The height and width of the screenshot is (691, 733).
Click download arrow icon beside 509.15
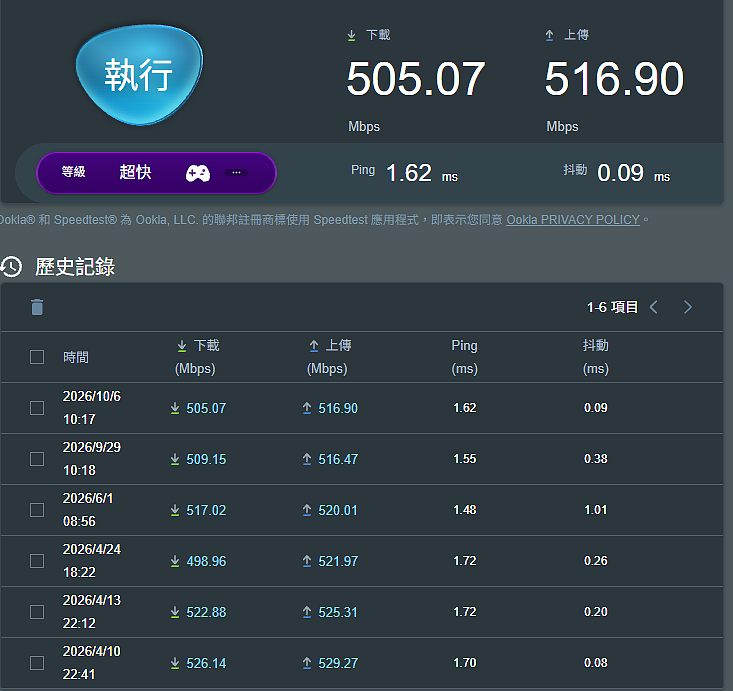[175, 459]
